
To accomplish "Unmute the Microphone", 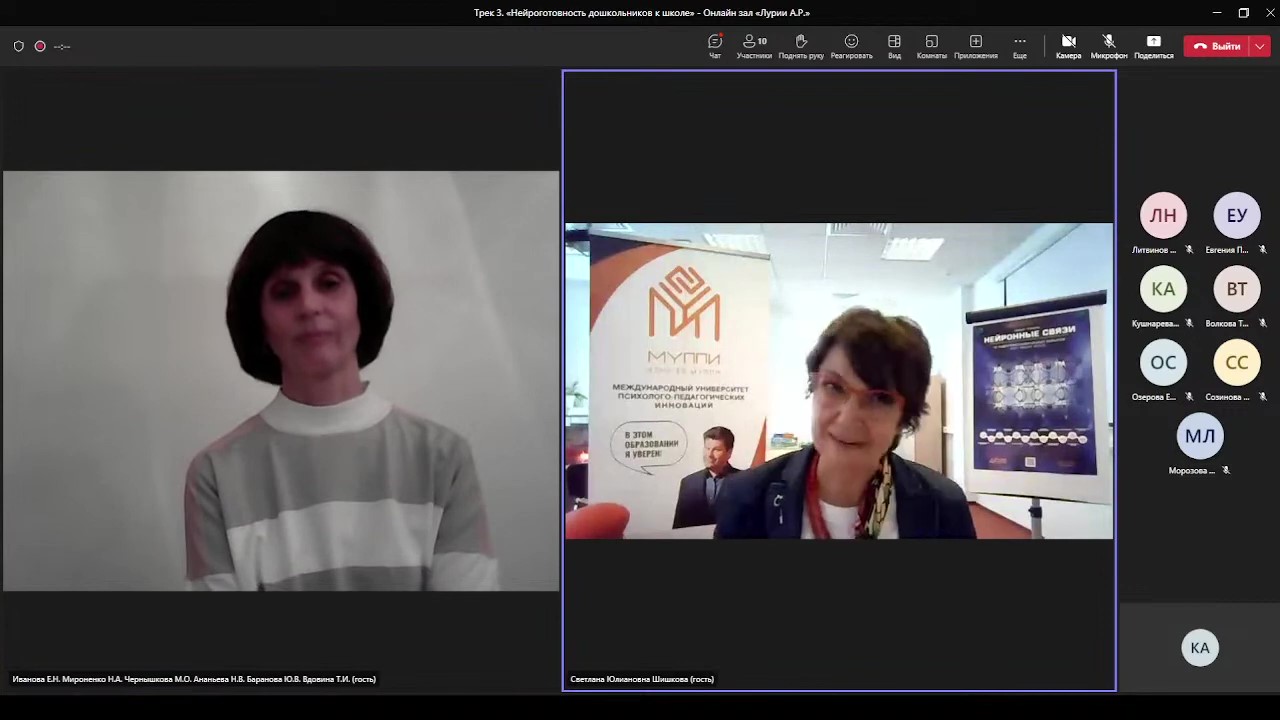I will point(1109,46).
